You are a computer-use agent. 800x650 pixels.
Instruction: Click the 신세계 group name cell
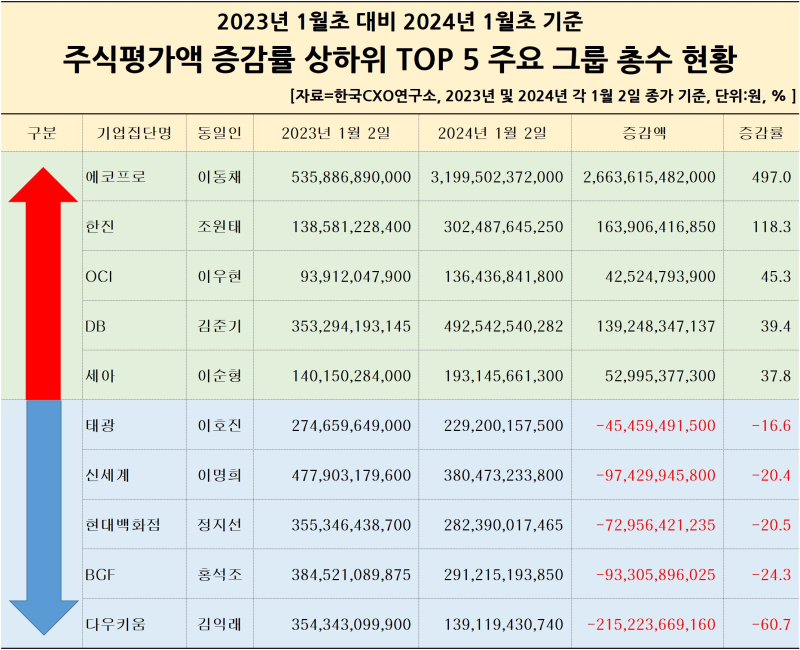pos(134,475)
